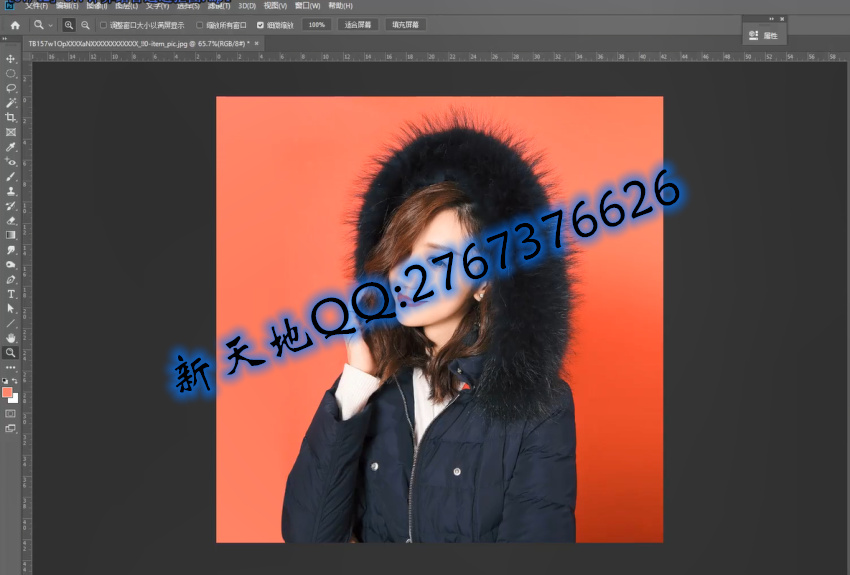Image resolution: width=850 pixels, height=575 pixels.
Task: Select the Brush tool
Action: (10, 176)
